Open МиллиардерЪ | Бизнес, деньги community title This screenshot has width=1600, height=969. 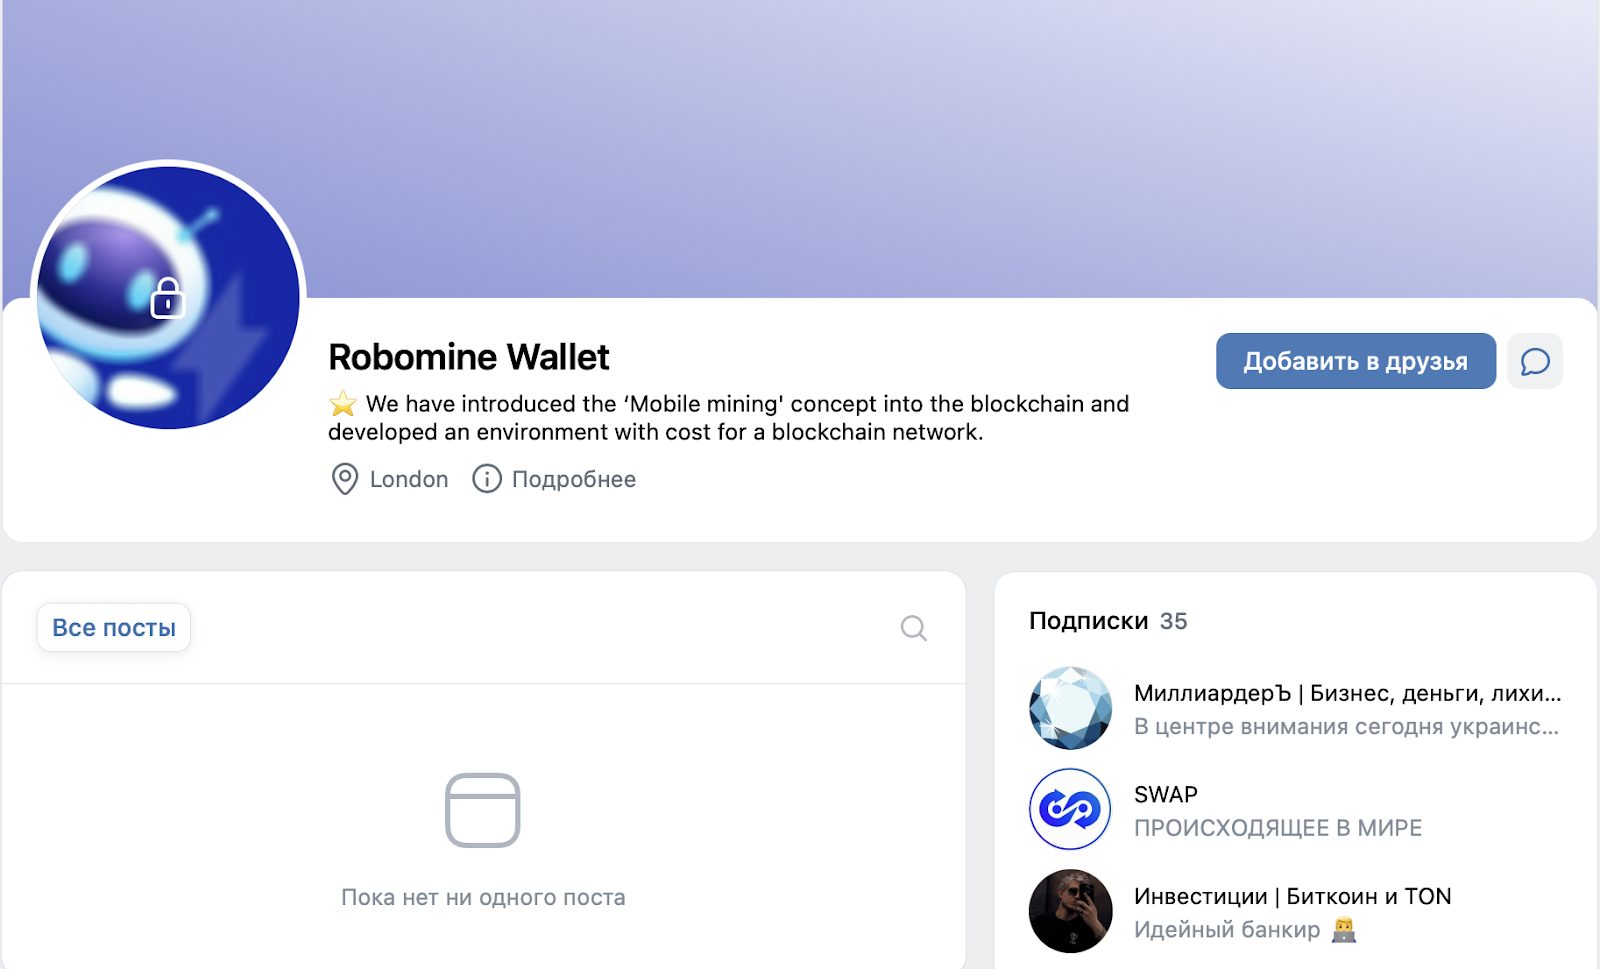(x=1346, y=693)
